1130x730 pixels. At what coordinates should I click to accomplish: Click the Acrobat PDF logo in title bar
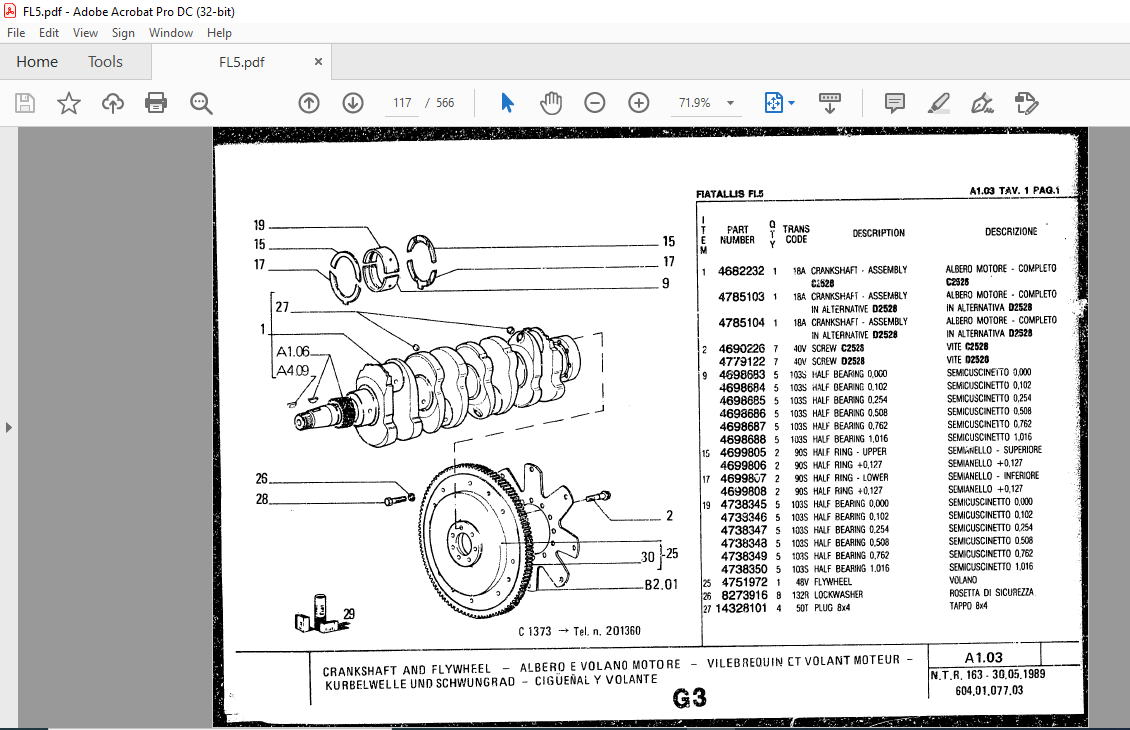tap(10, 12)
